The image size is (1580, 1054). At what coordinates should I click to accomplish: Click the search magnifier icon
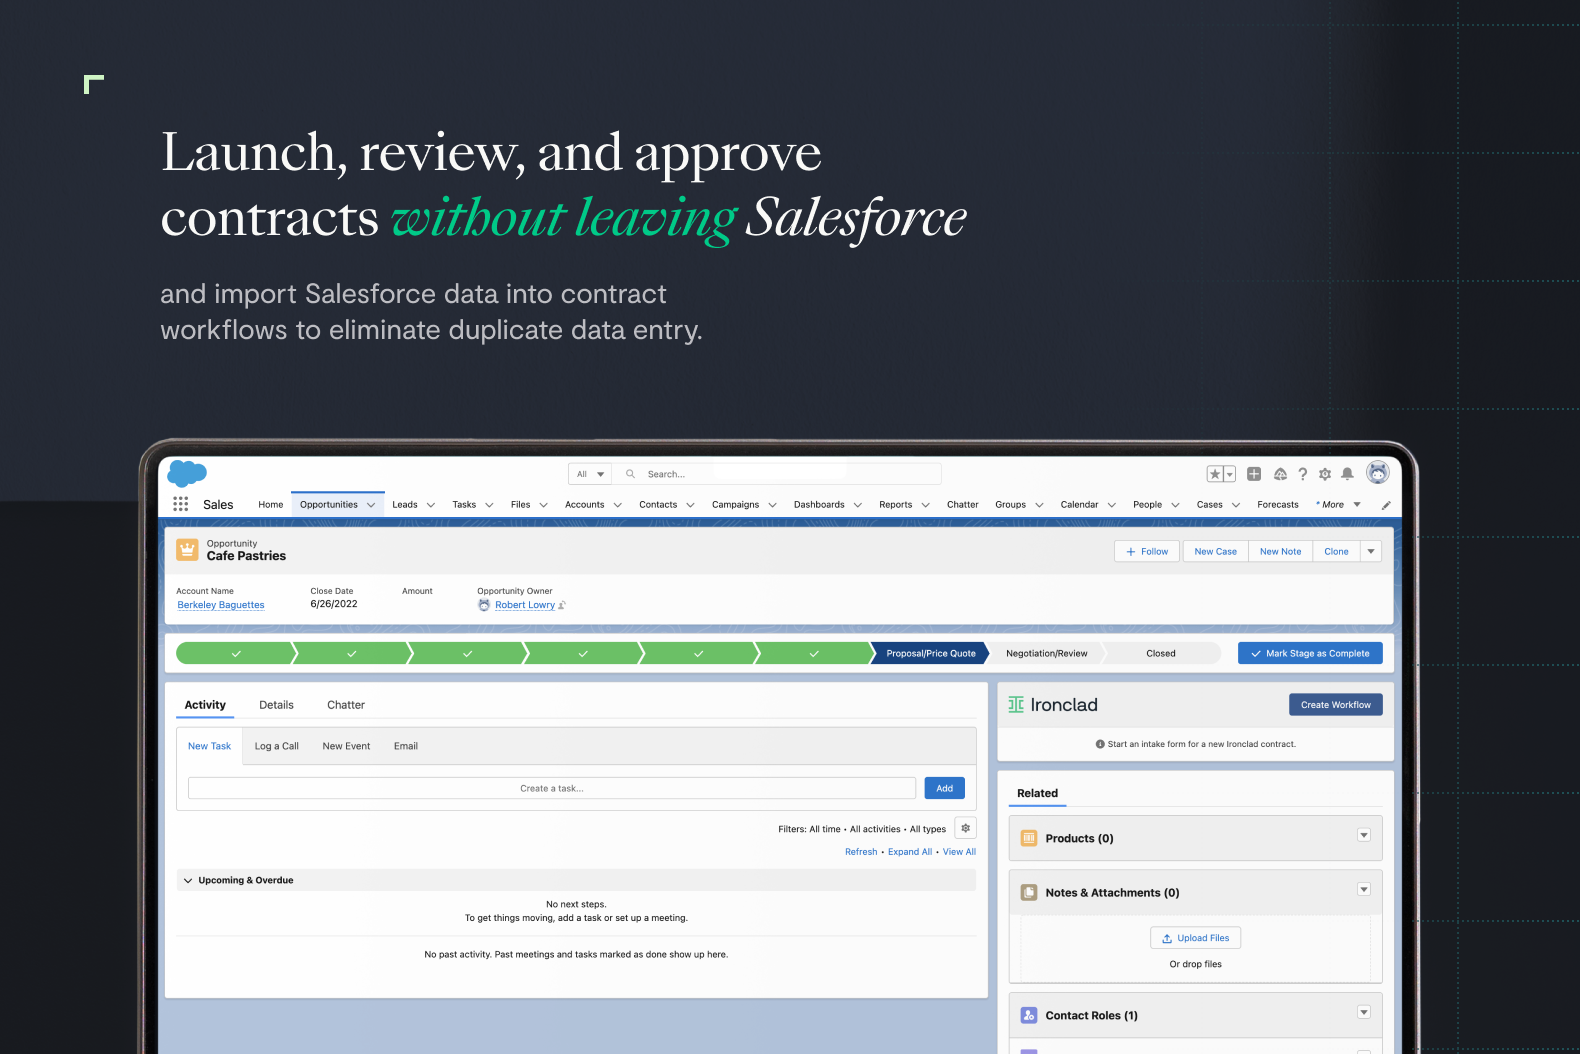point(631,474)
